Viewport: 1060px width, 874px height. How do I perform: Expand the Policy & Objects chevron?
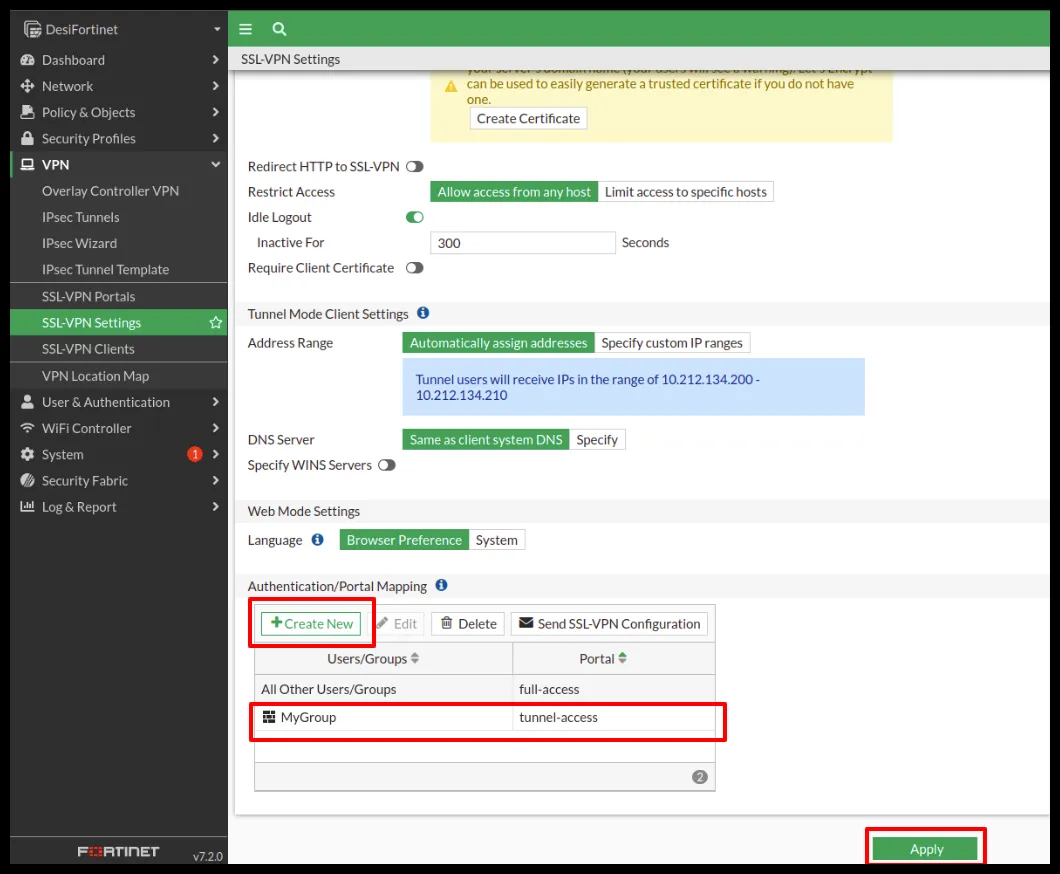click(216, 112)
